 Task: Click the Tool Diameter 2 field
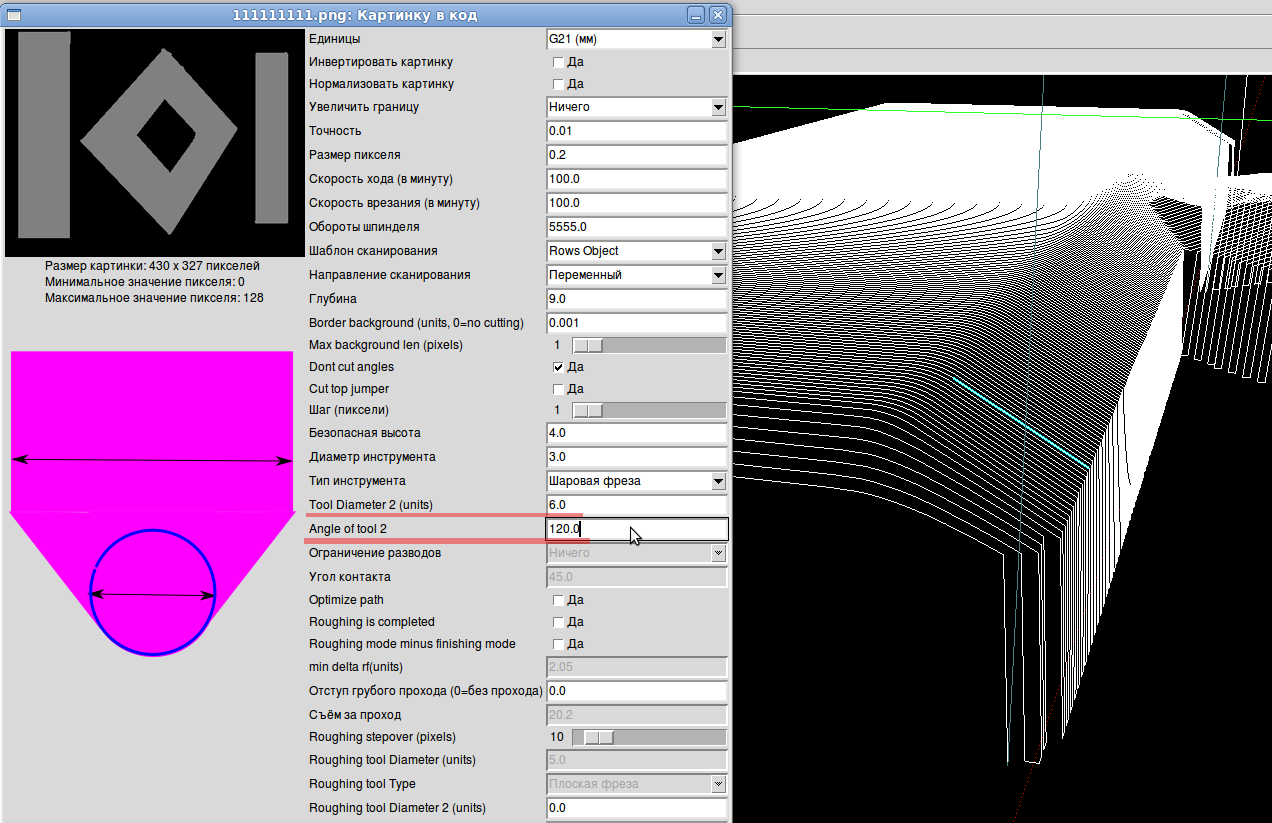636,505
